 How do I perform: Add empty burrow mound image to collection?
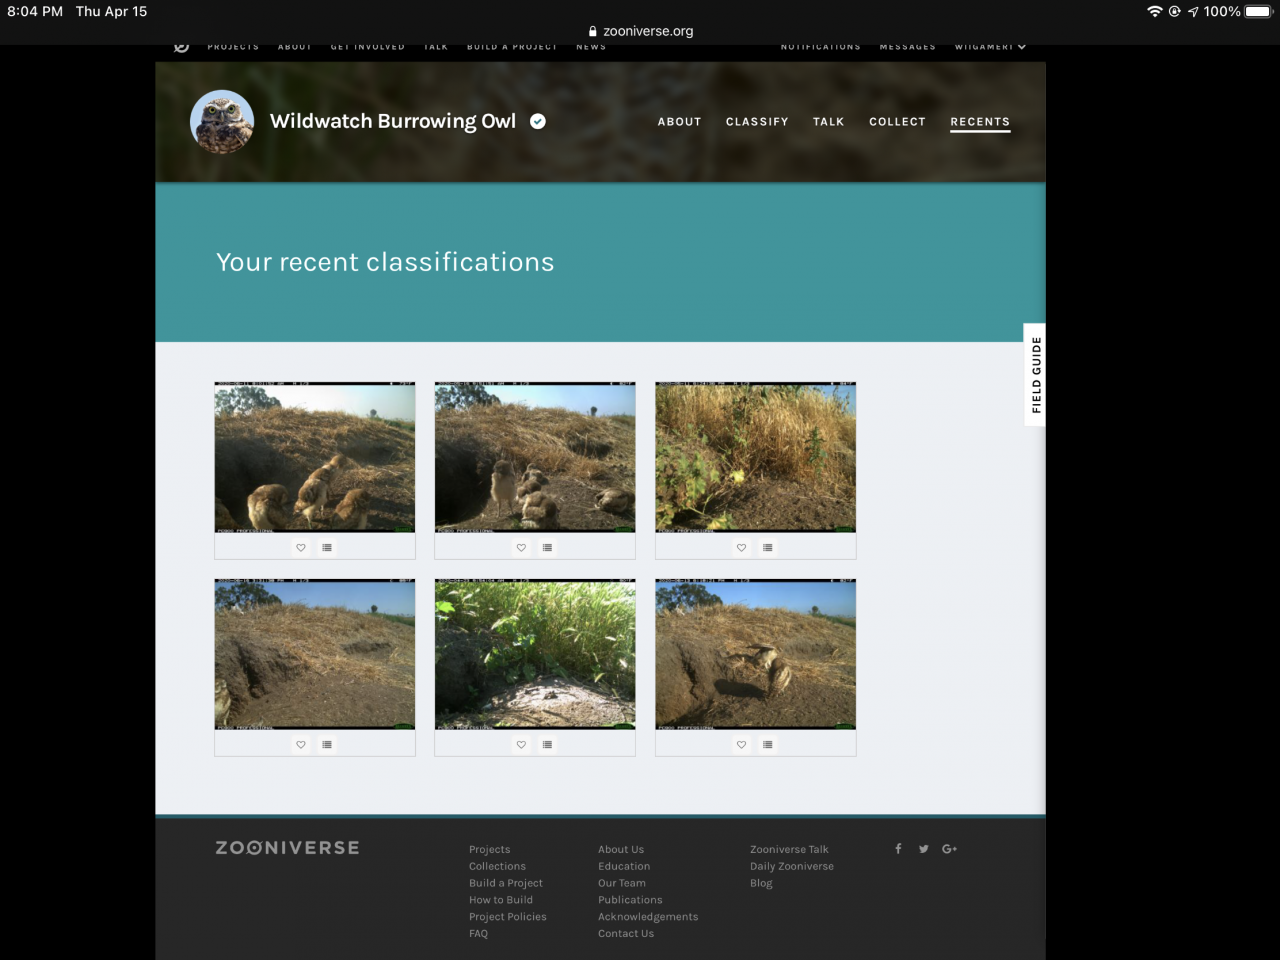click(327, 744)
